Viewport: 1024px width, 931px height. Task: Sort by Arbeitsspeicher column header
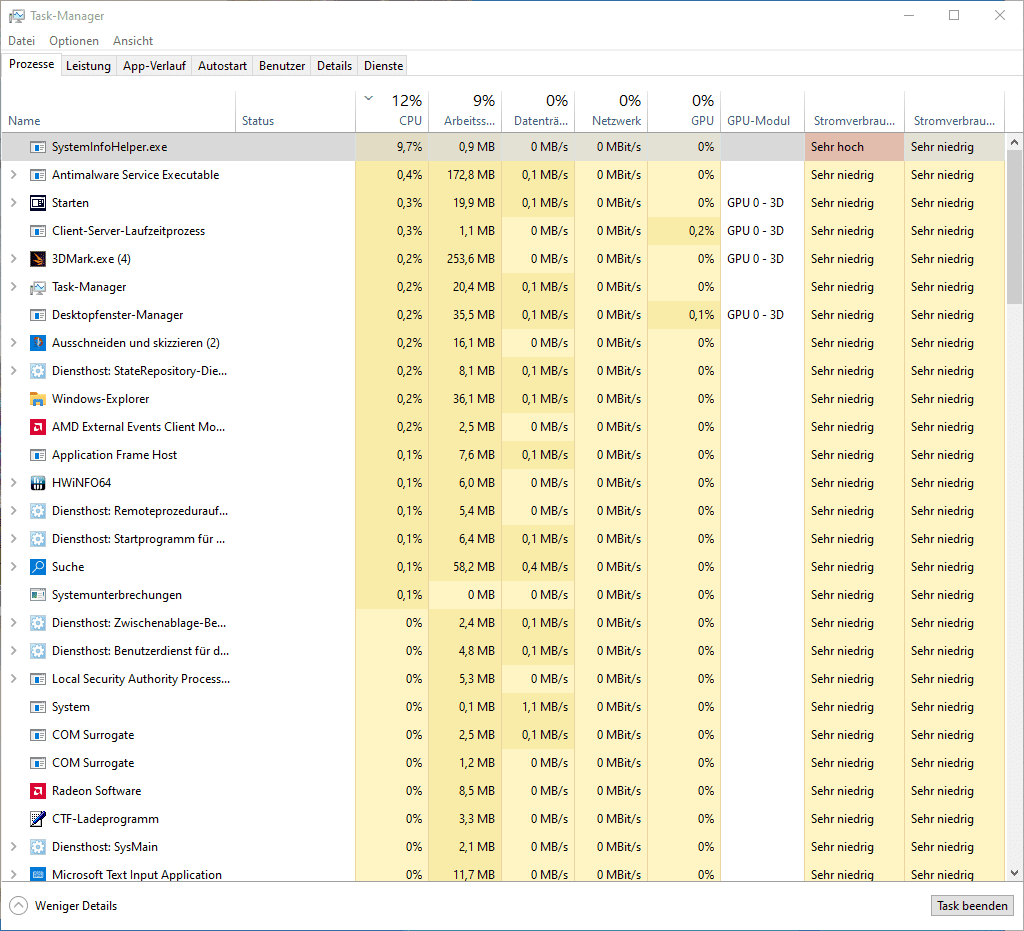(x=465, y=111)
